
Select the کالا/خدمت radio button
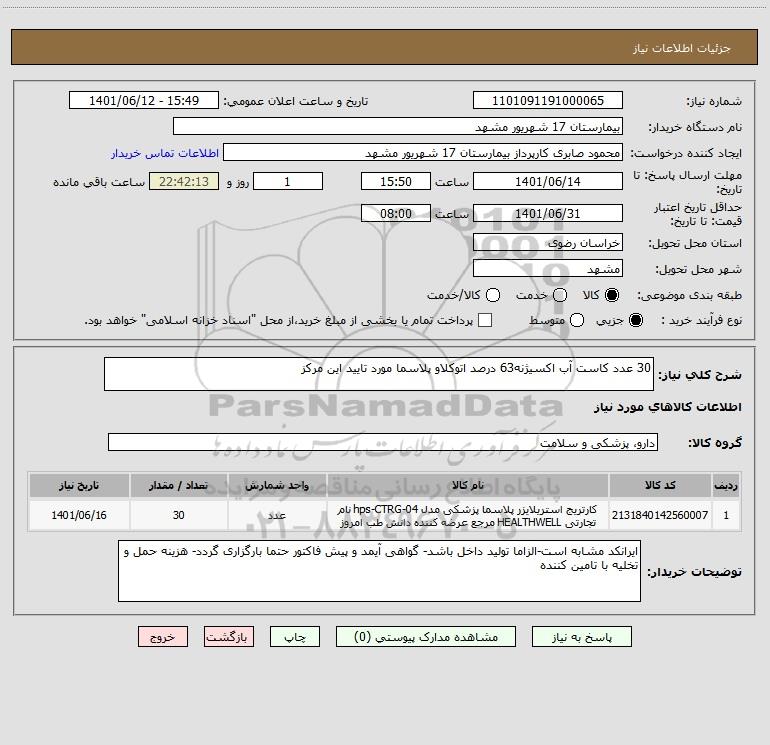[x=493, y=295]
